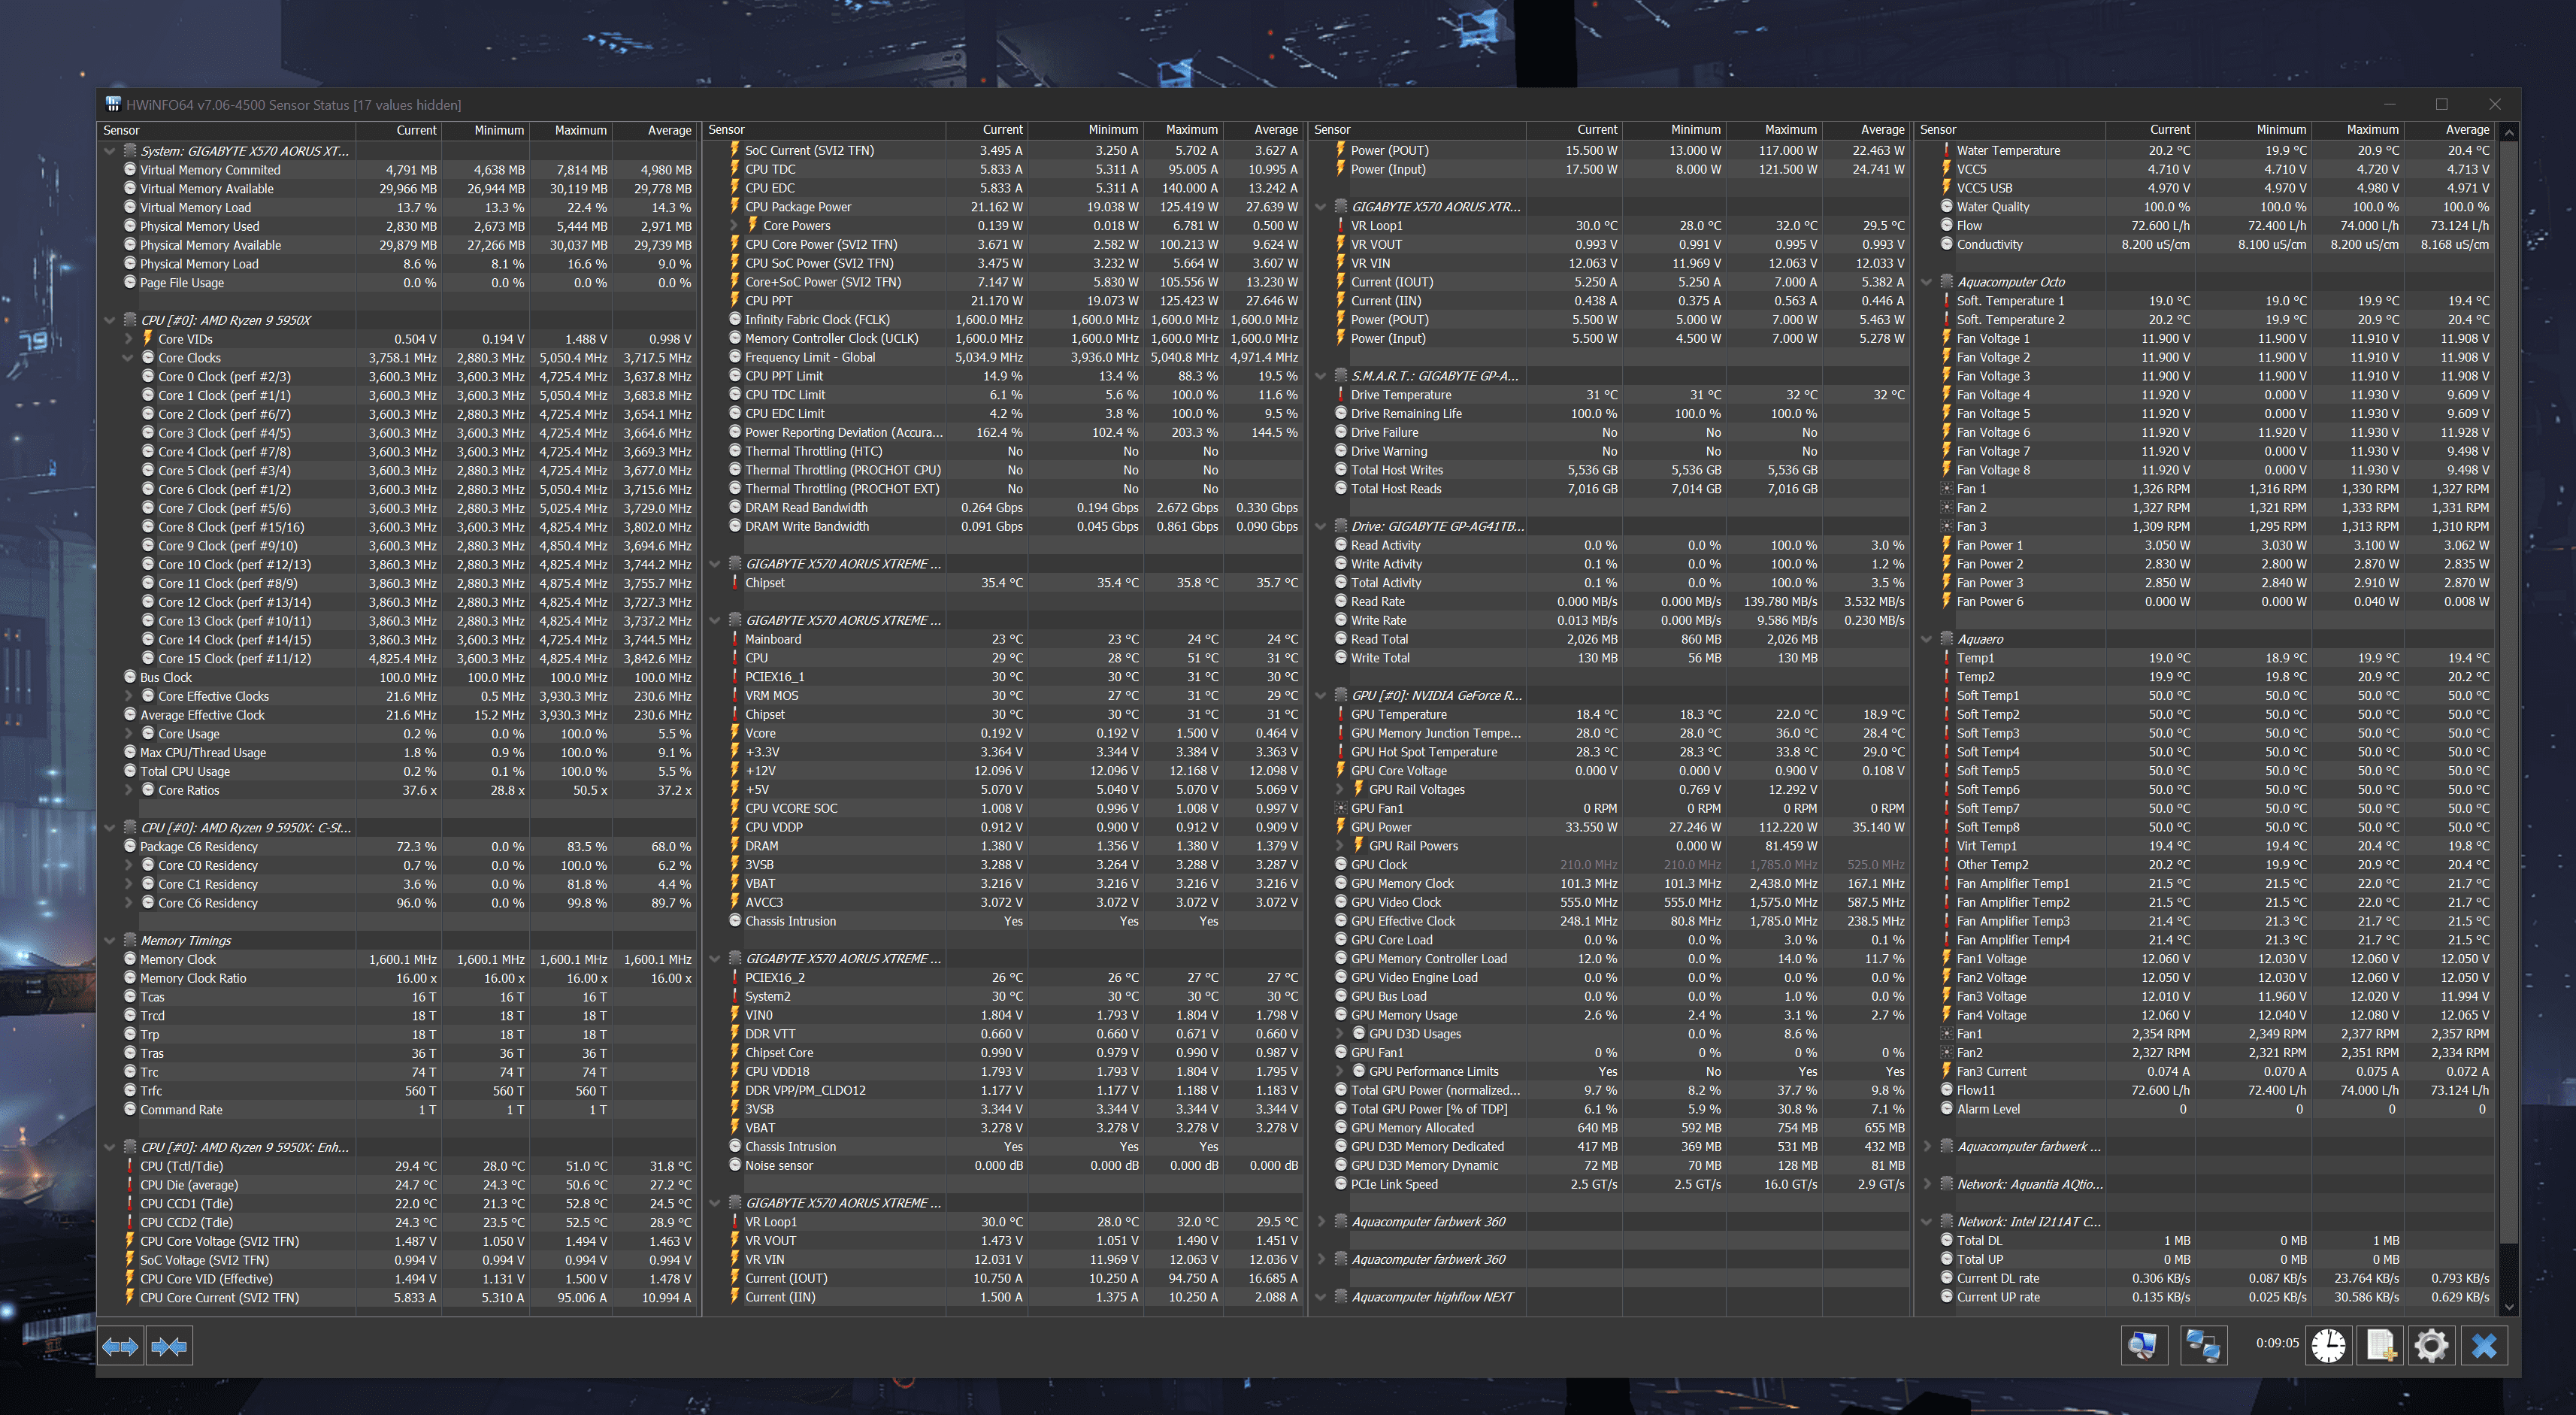Open remote network monitoring computers icon
2576x1415 pixels.
pyautogui.click(x=2203, y=1345)
